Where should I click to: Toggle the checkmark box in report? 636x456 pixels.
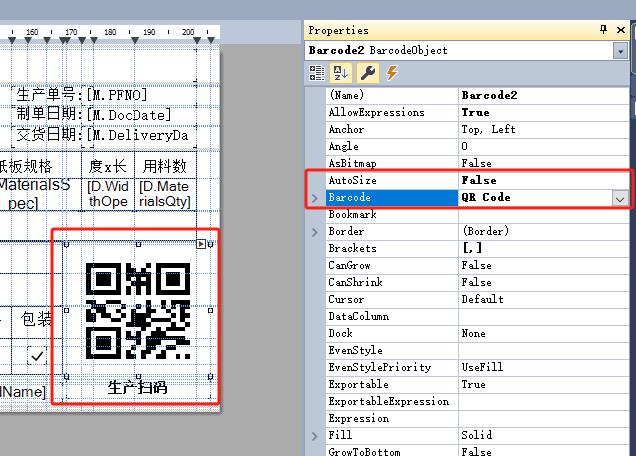[37, 355]
